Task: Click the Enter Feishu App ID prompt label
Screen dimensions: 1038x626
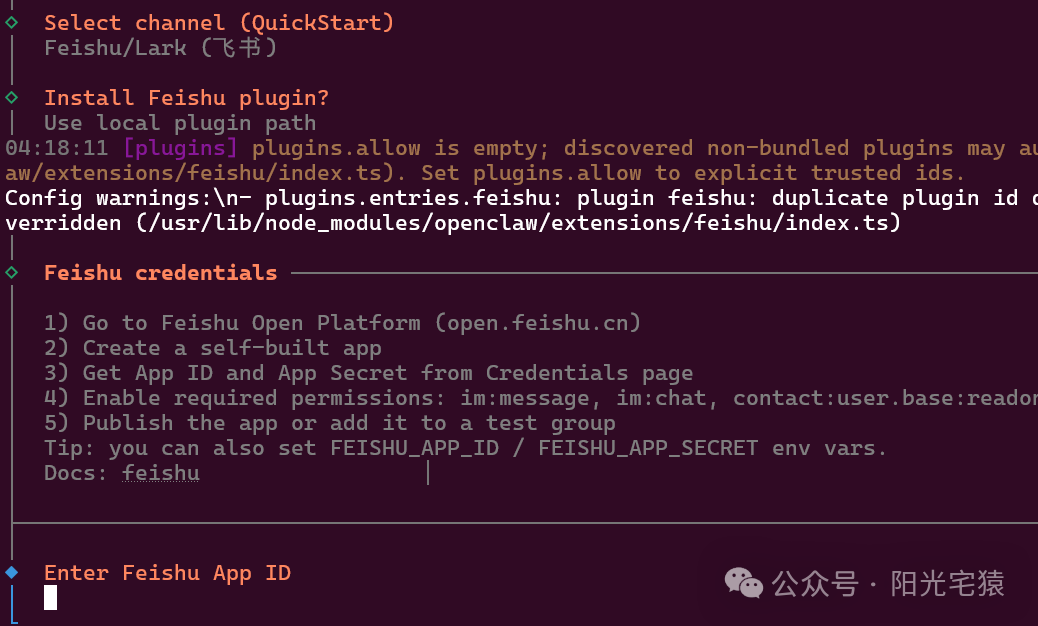Action: point(167,573)
